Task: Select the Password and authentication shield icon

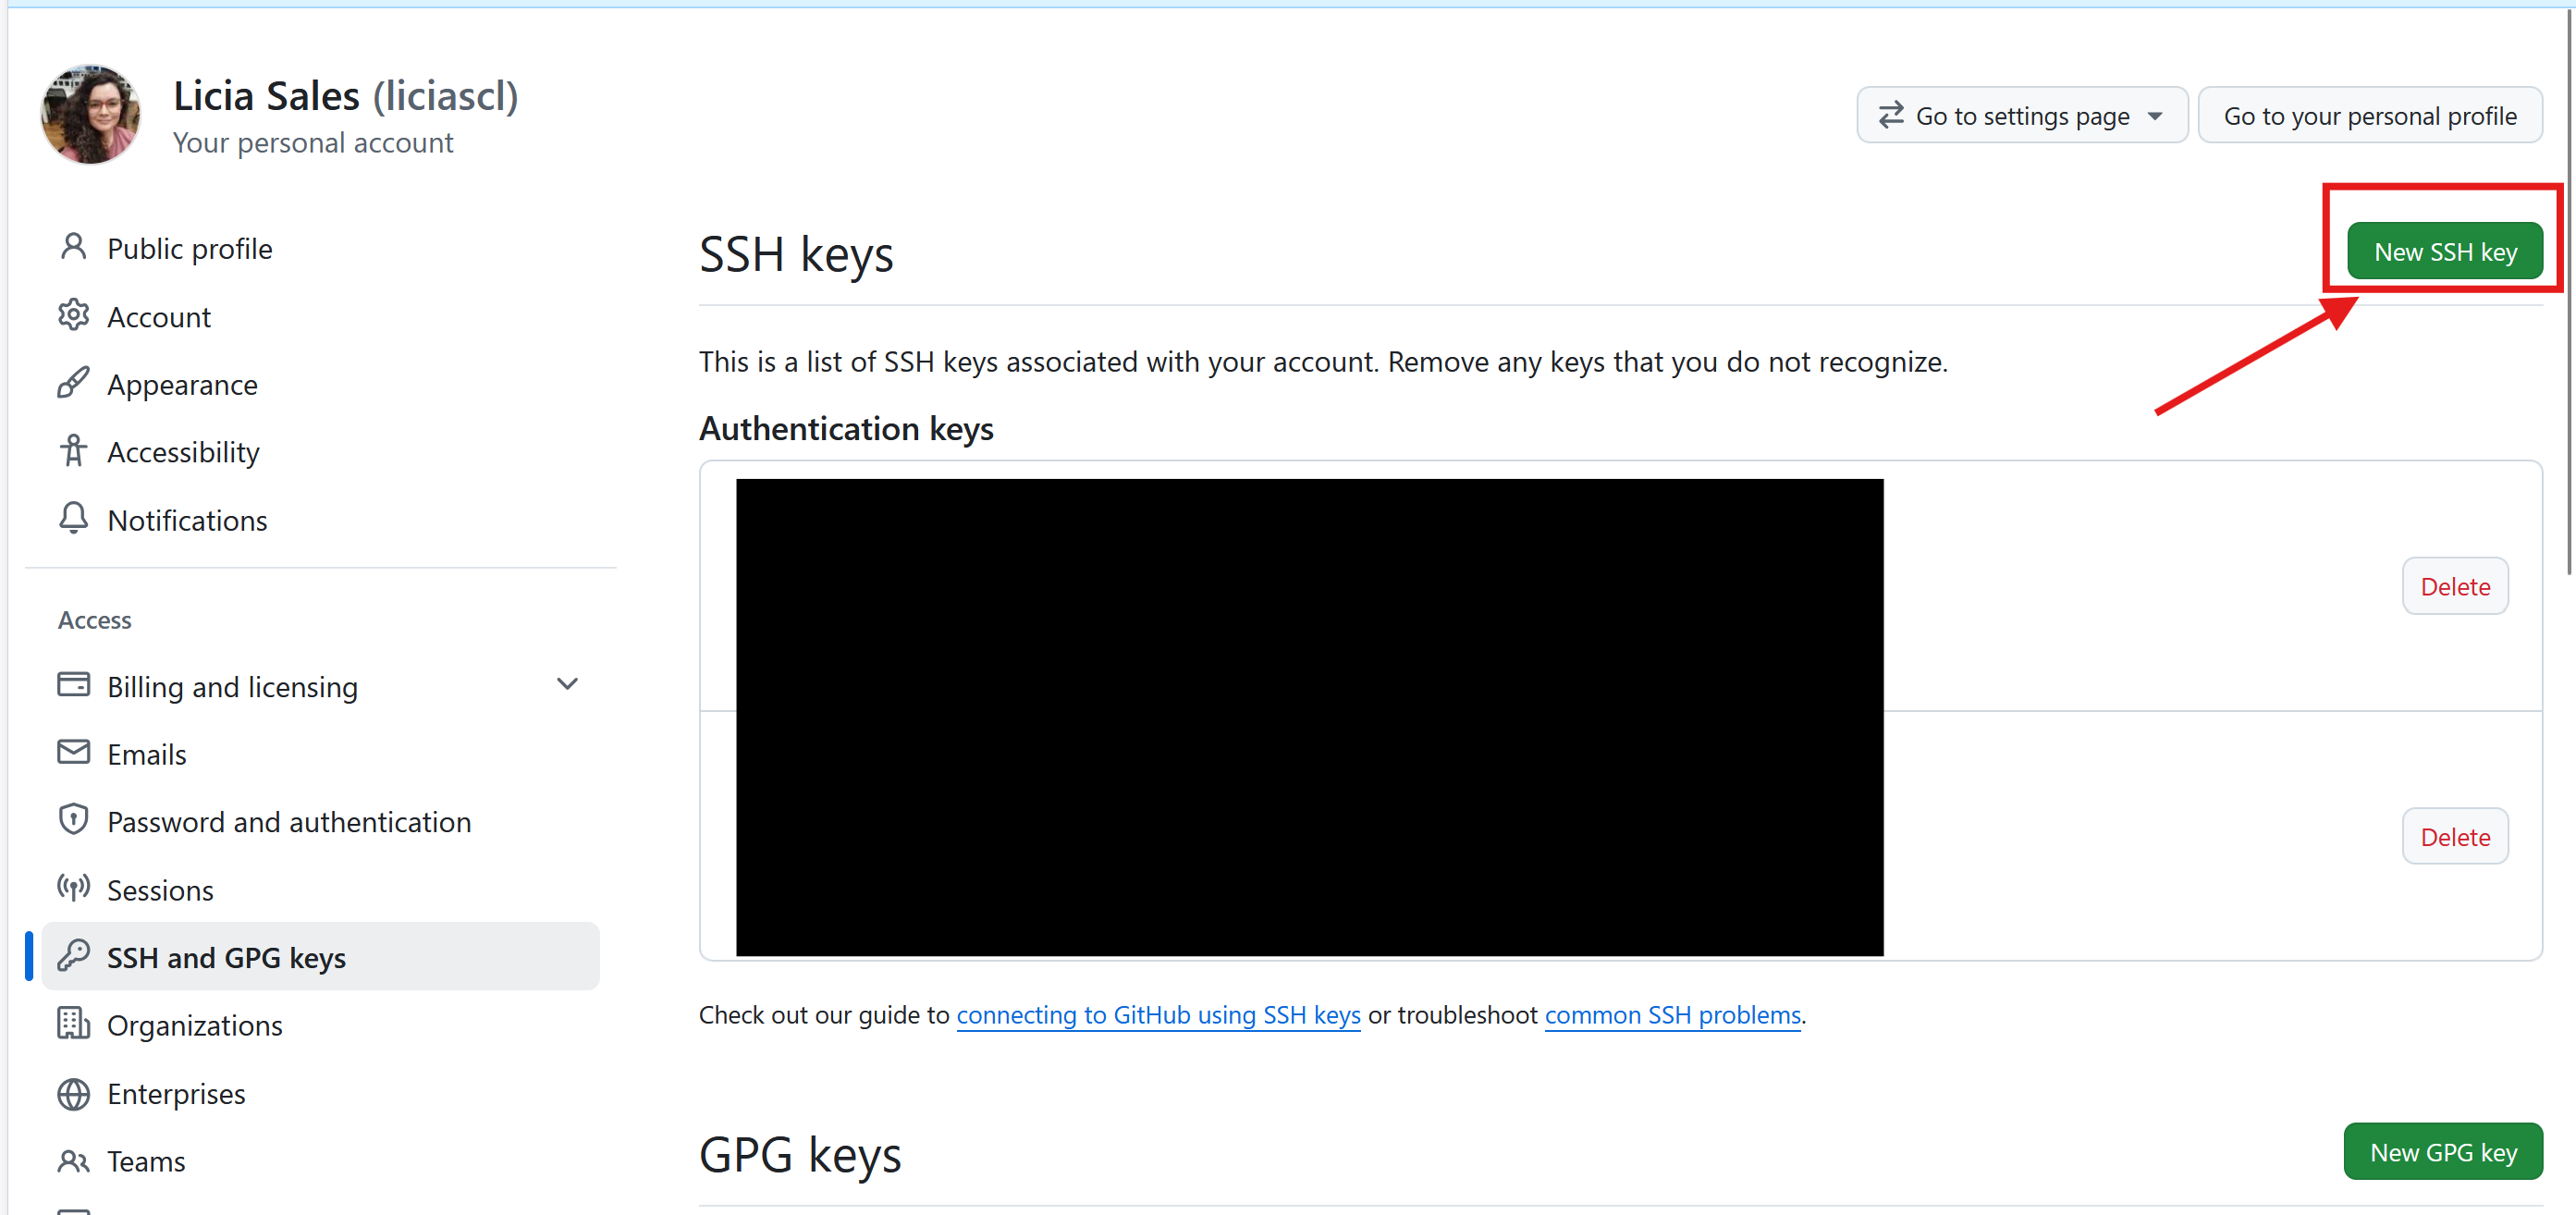Action: click(x=73, y=820)
